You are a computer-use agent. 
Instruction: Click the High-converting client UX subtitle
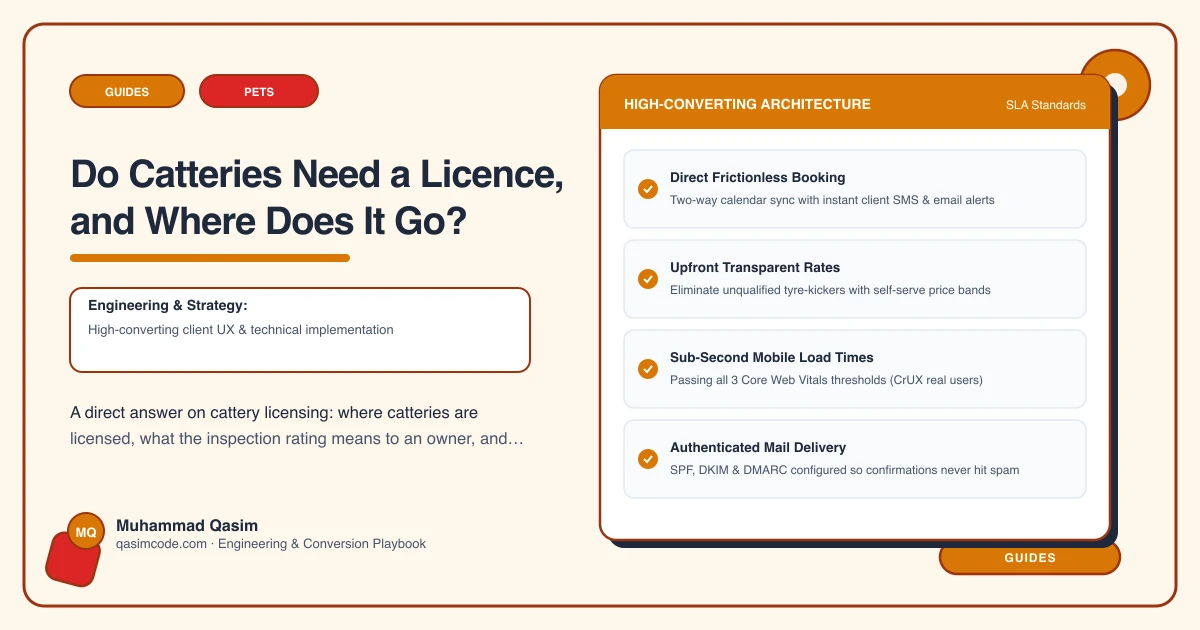coord(241,329)
